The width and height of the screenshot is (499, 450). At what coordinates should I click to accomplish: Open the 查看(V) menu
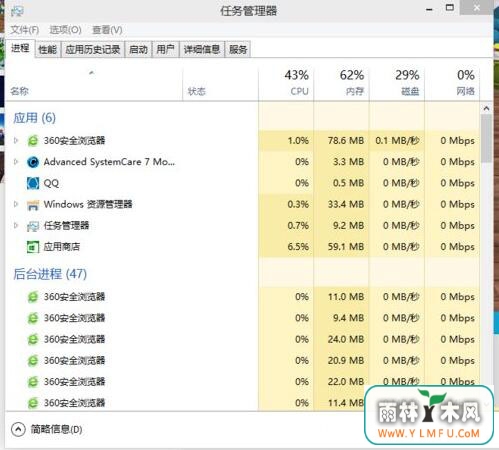click(107, 30)
